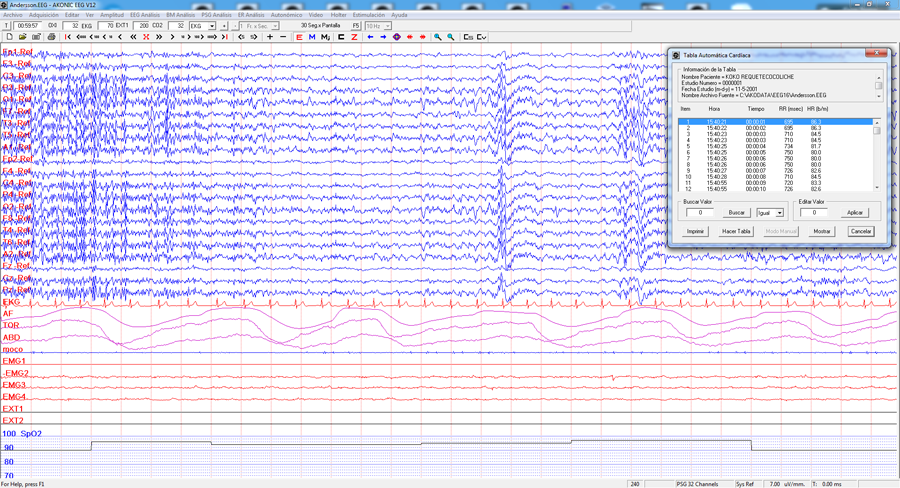Click the Buscar button in the cardiac table
Screen dimensions: 900x488
[736, 213]
